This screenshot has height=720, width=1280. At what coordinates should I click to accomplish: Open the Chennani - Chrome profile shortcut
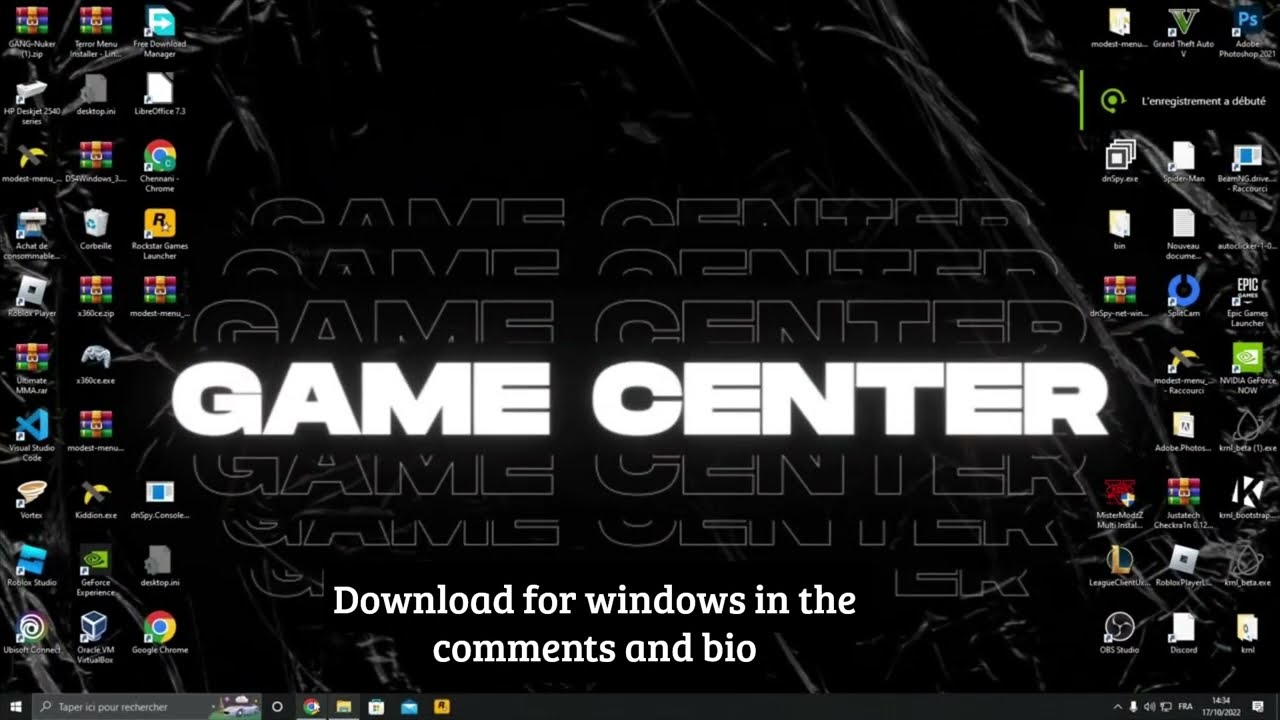160,166
